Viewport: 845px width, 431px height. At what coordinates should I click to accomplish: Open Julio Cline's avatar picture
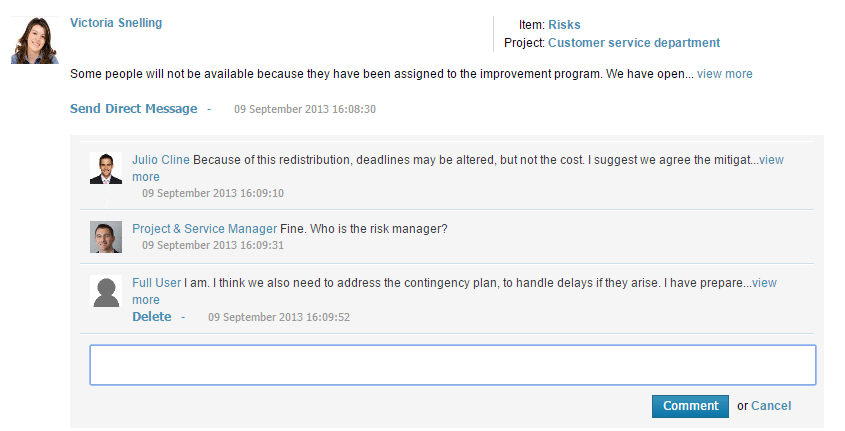coord(106,169)
